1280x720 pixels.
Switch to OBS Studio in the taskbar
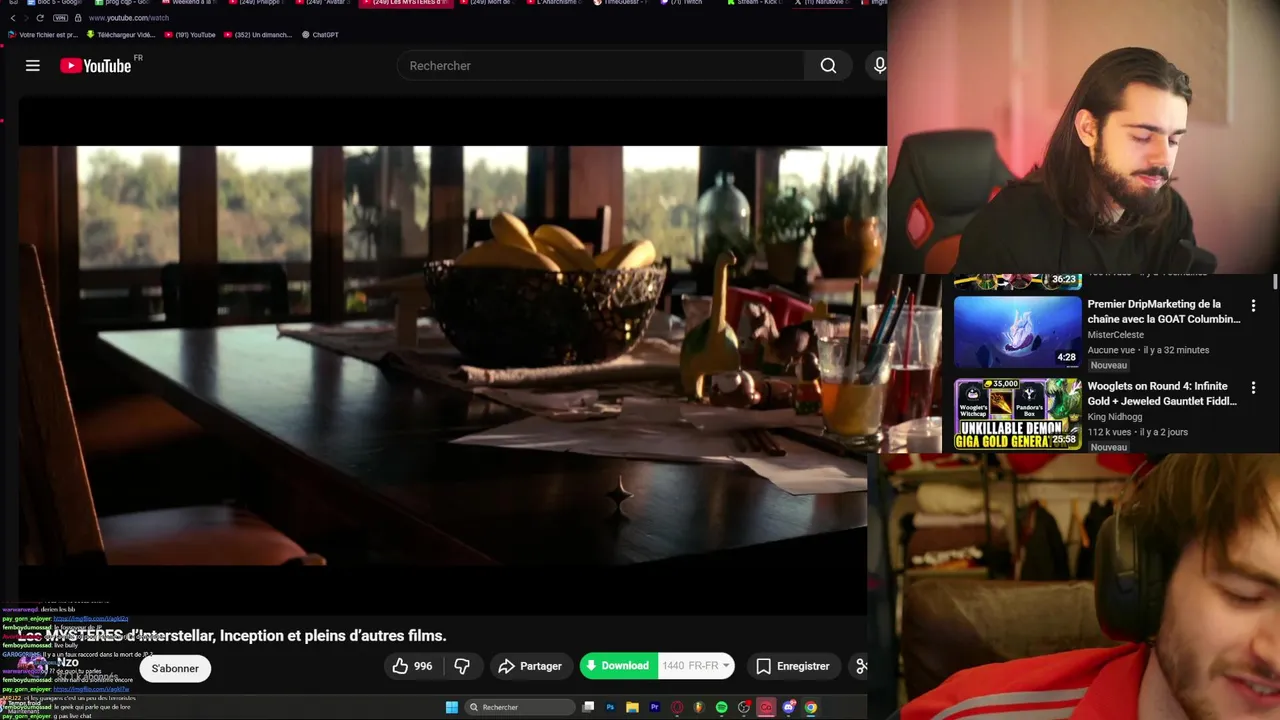pyautogui.click(x=743, y=707)
